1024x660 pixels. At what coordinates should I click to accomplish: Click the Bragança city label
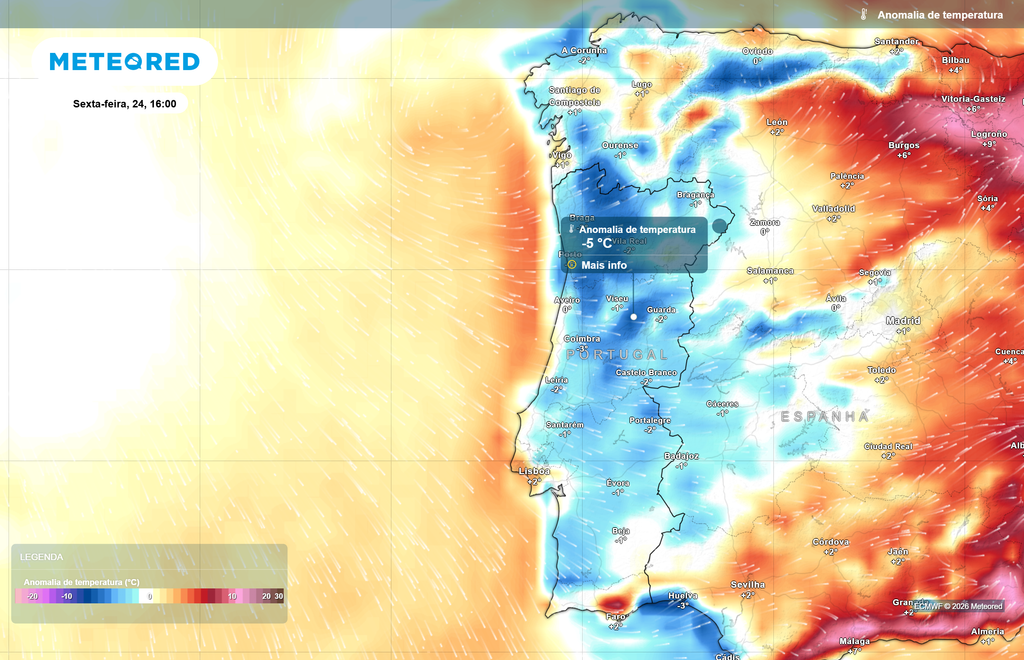[696, 195]
